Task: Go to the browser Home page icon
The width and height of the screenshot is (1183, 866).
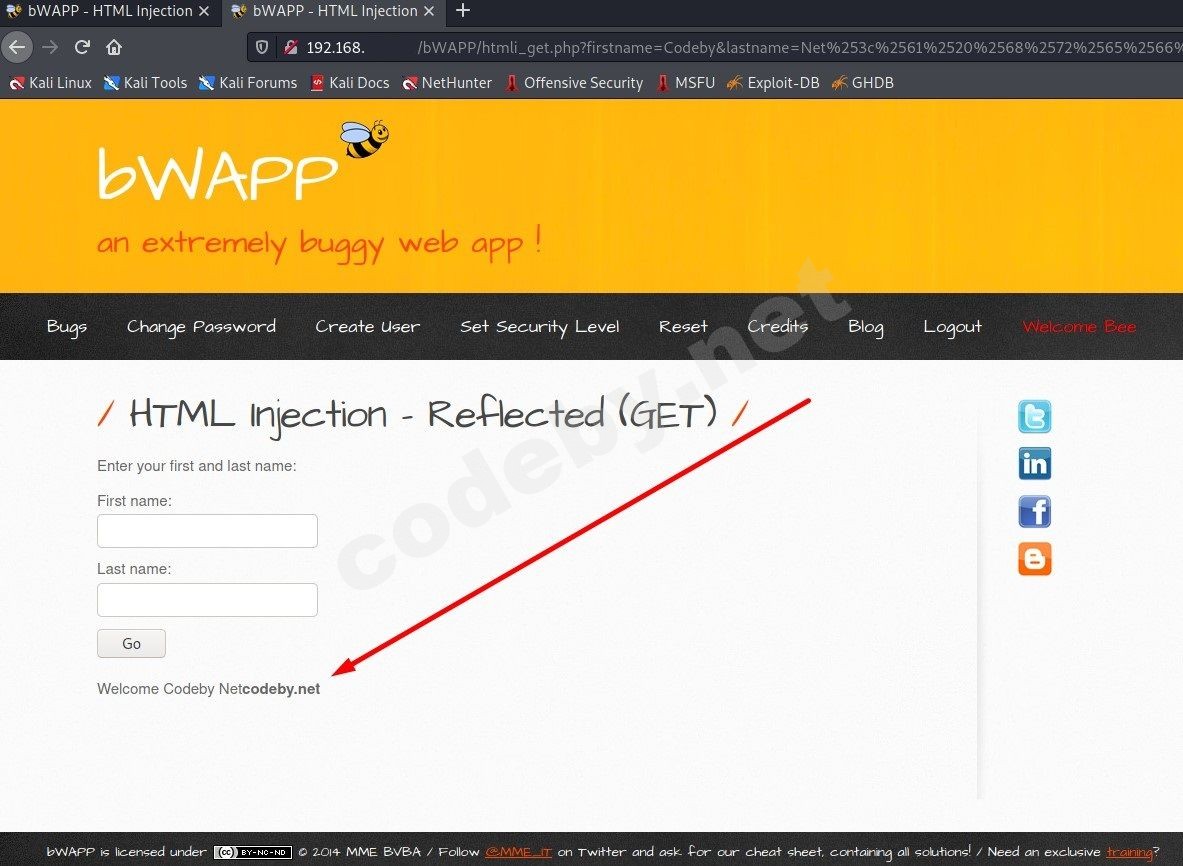Action: (114, 48)
